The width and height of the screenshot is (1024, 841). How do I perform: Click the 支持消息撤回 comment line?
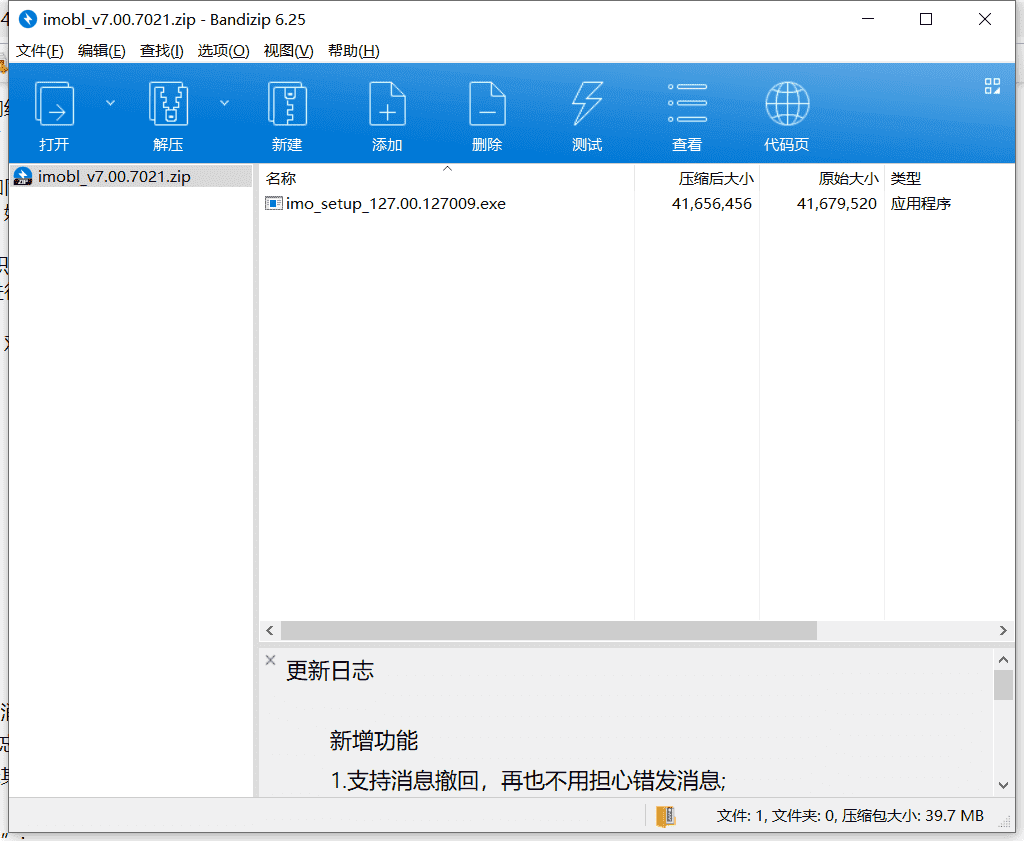(x=528, y=781)
